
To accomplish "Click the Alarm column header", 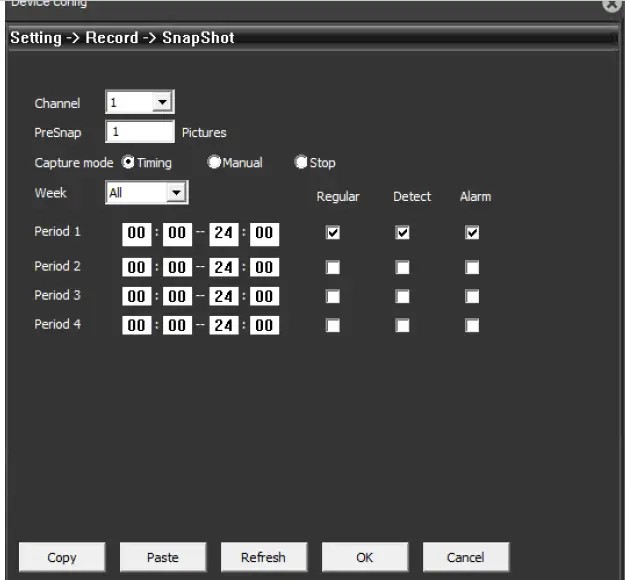I will [x=476, y=196].
